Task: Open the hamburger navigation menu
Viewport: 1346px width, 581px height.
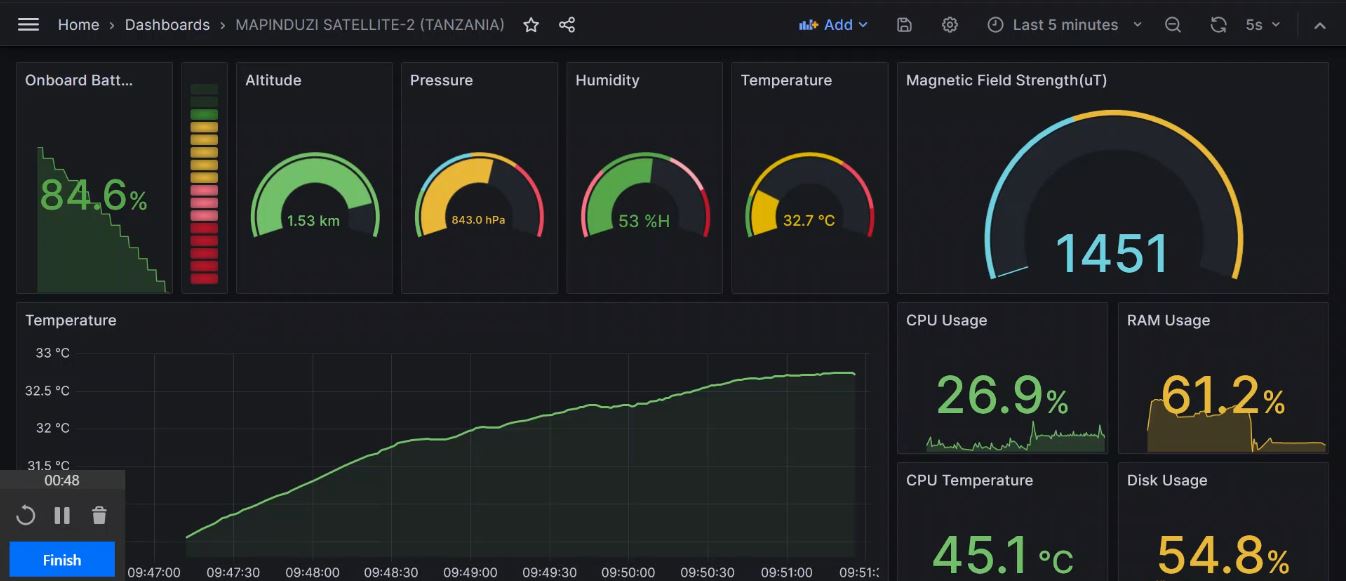Action: click(28, 25)
